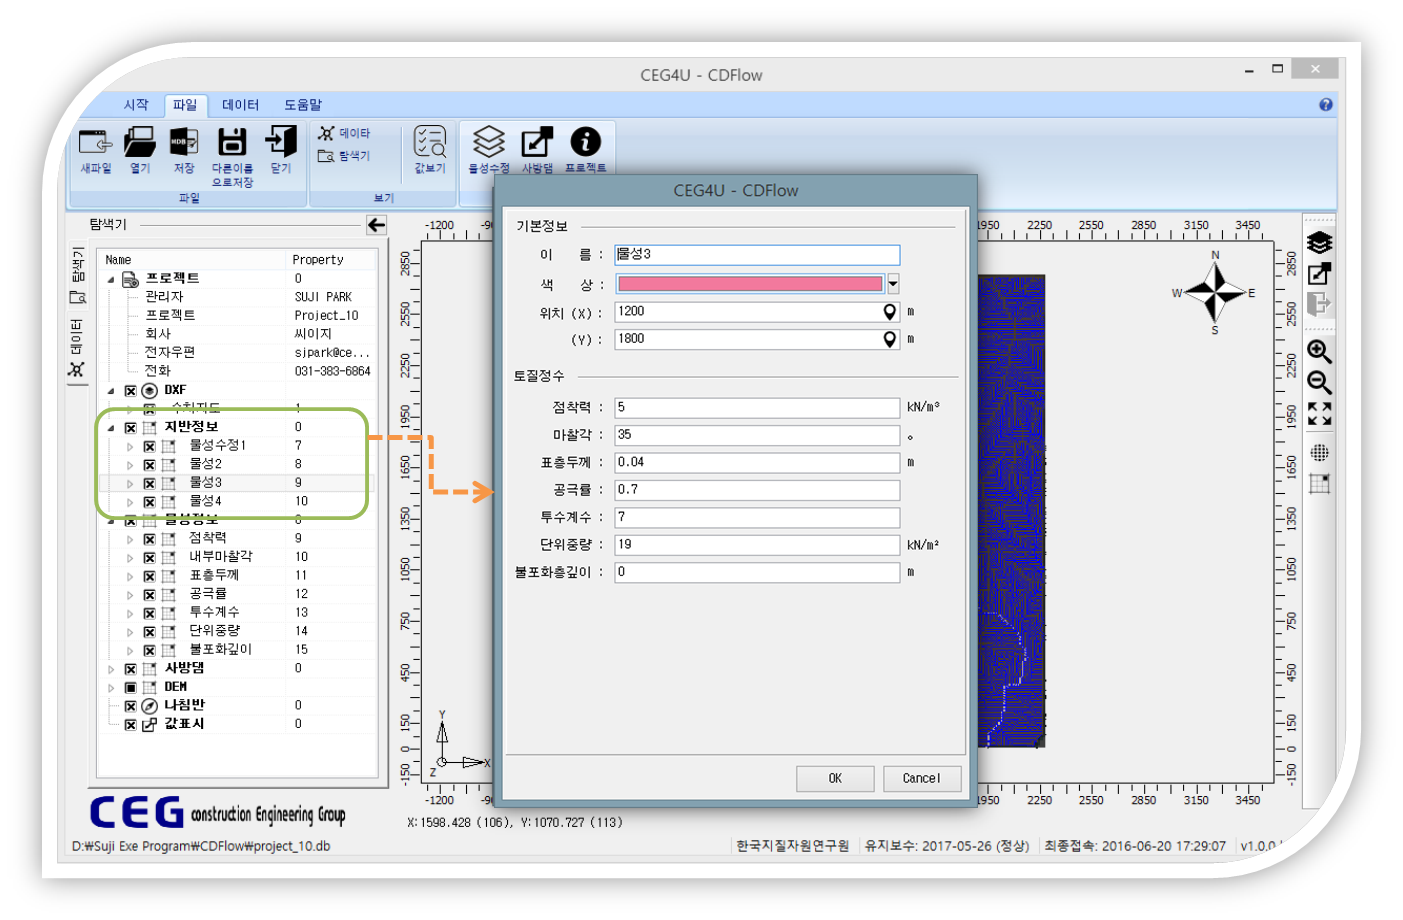
Task: Show the 탐색기 view from ribbon
Action: 345,156
